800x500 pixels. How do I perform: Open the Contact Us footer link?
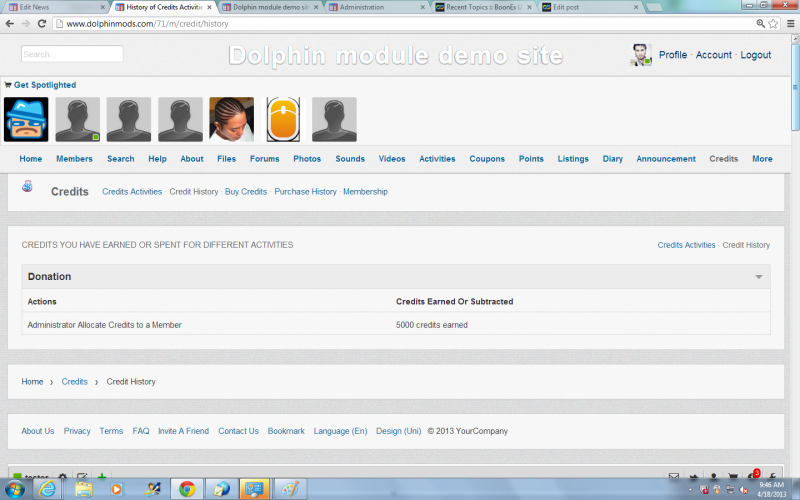point(238,431)
